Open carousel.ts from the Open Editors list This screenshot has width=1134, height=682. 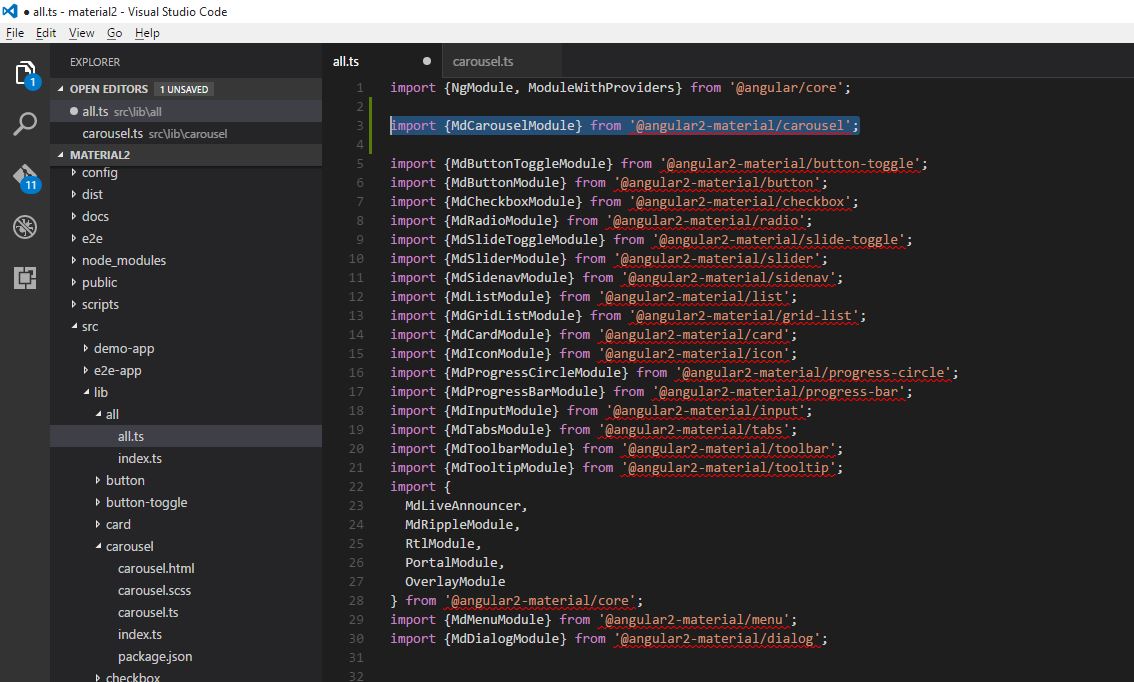click(x=112, y=133)
